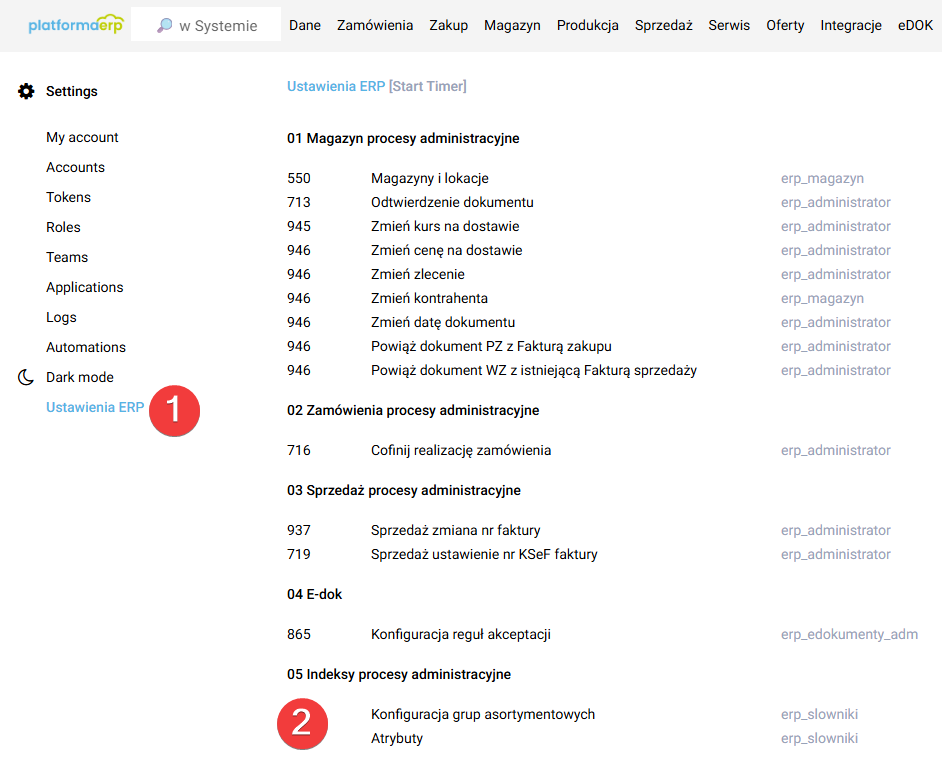Click process number 716
This screenshot has height=764, width=942.
pos(299,450)
